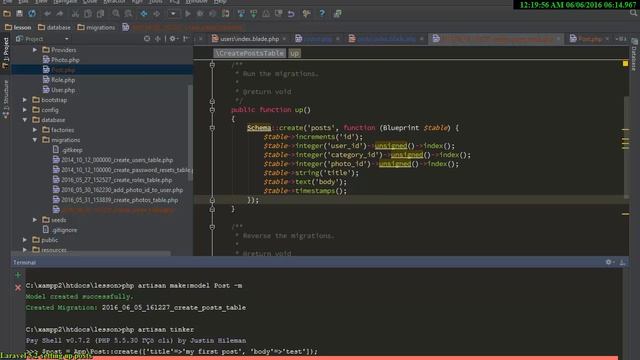Click Collapse All icon in Project panel

coord(158,39)
